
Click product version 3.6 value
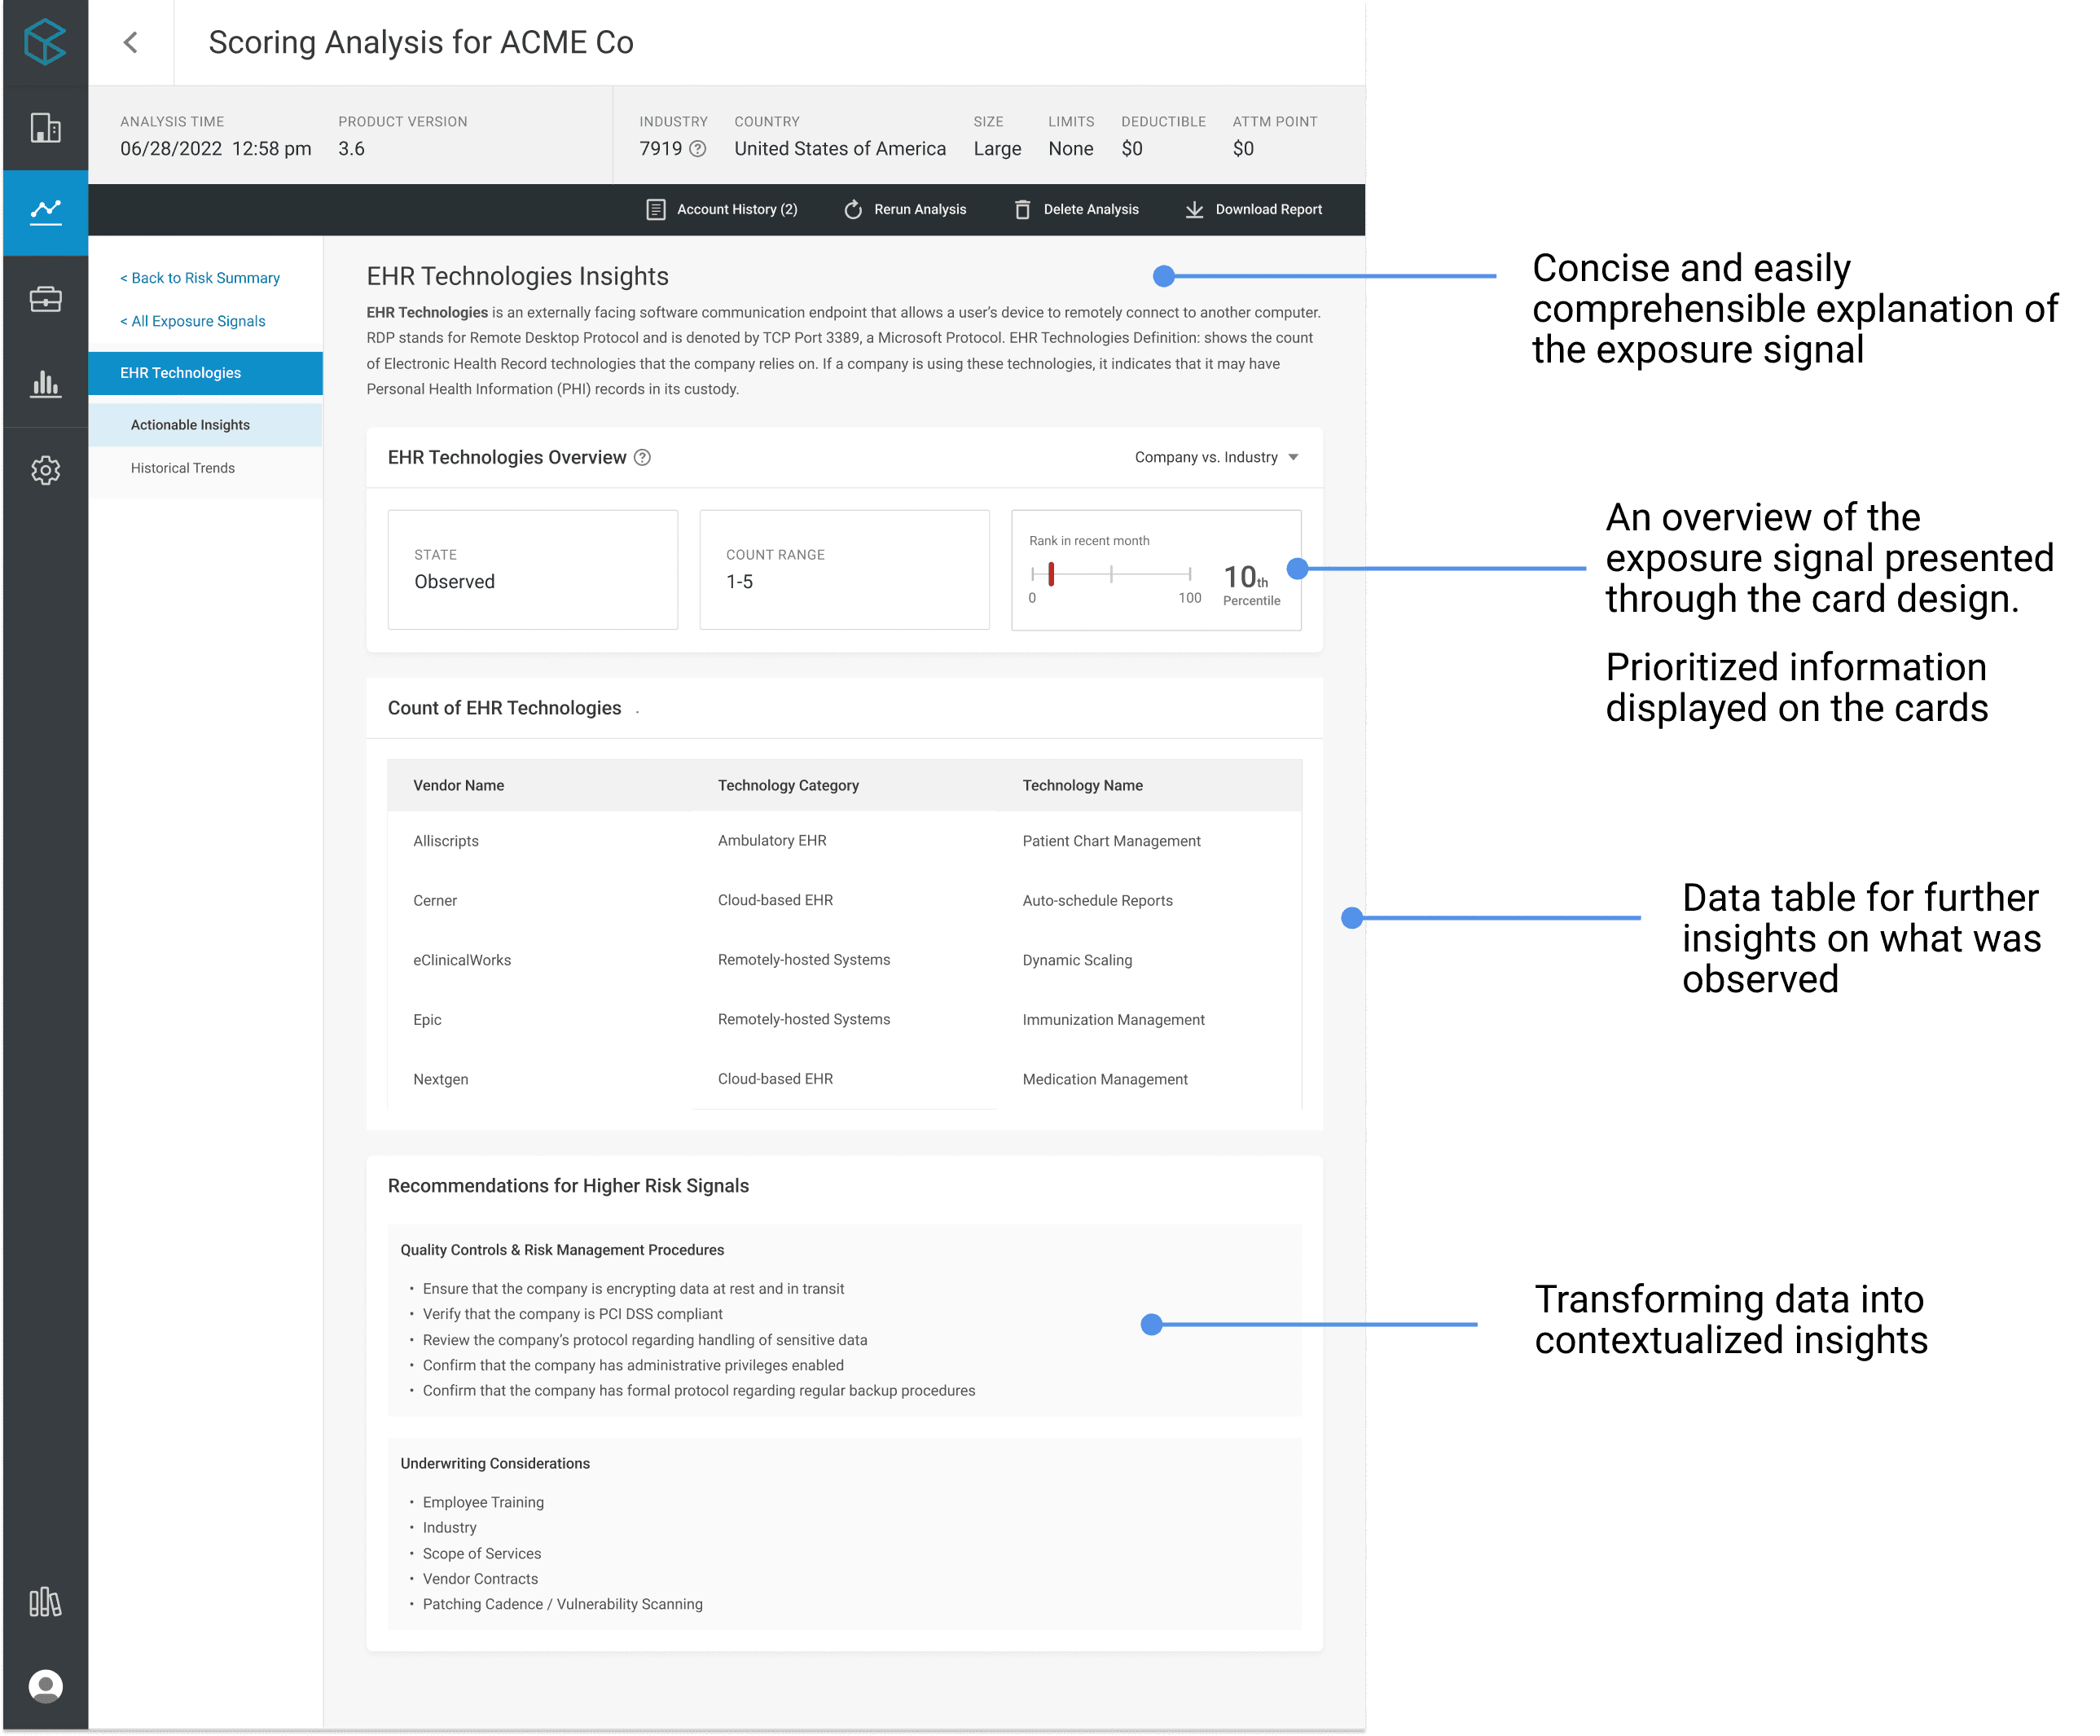coord(351,149)
